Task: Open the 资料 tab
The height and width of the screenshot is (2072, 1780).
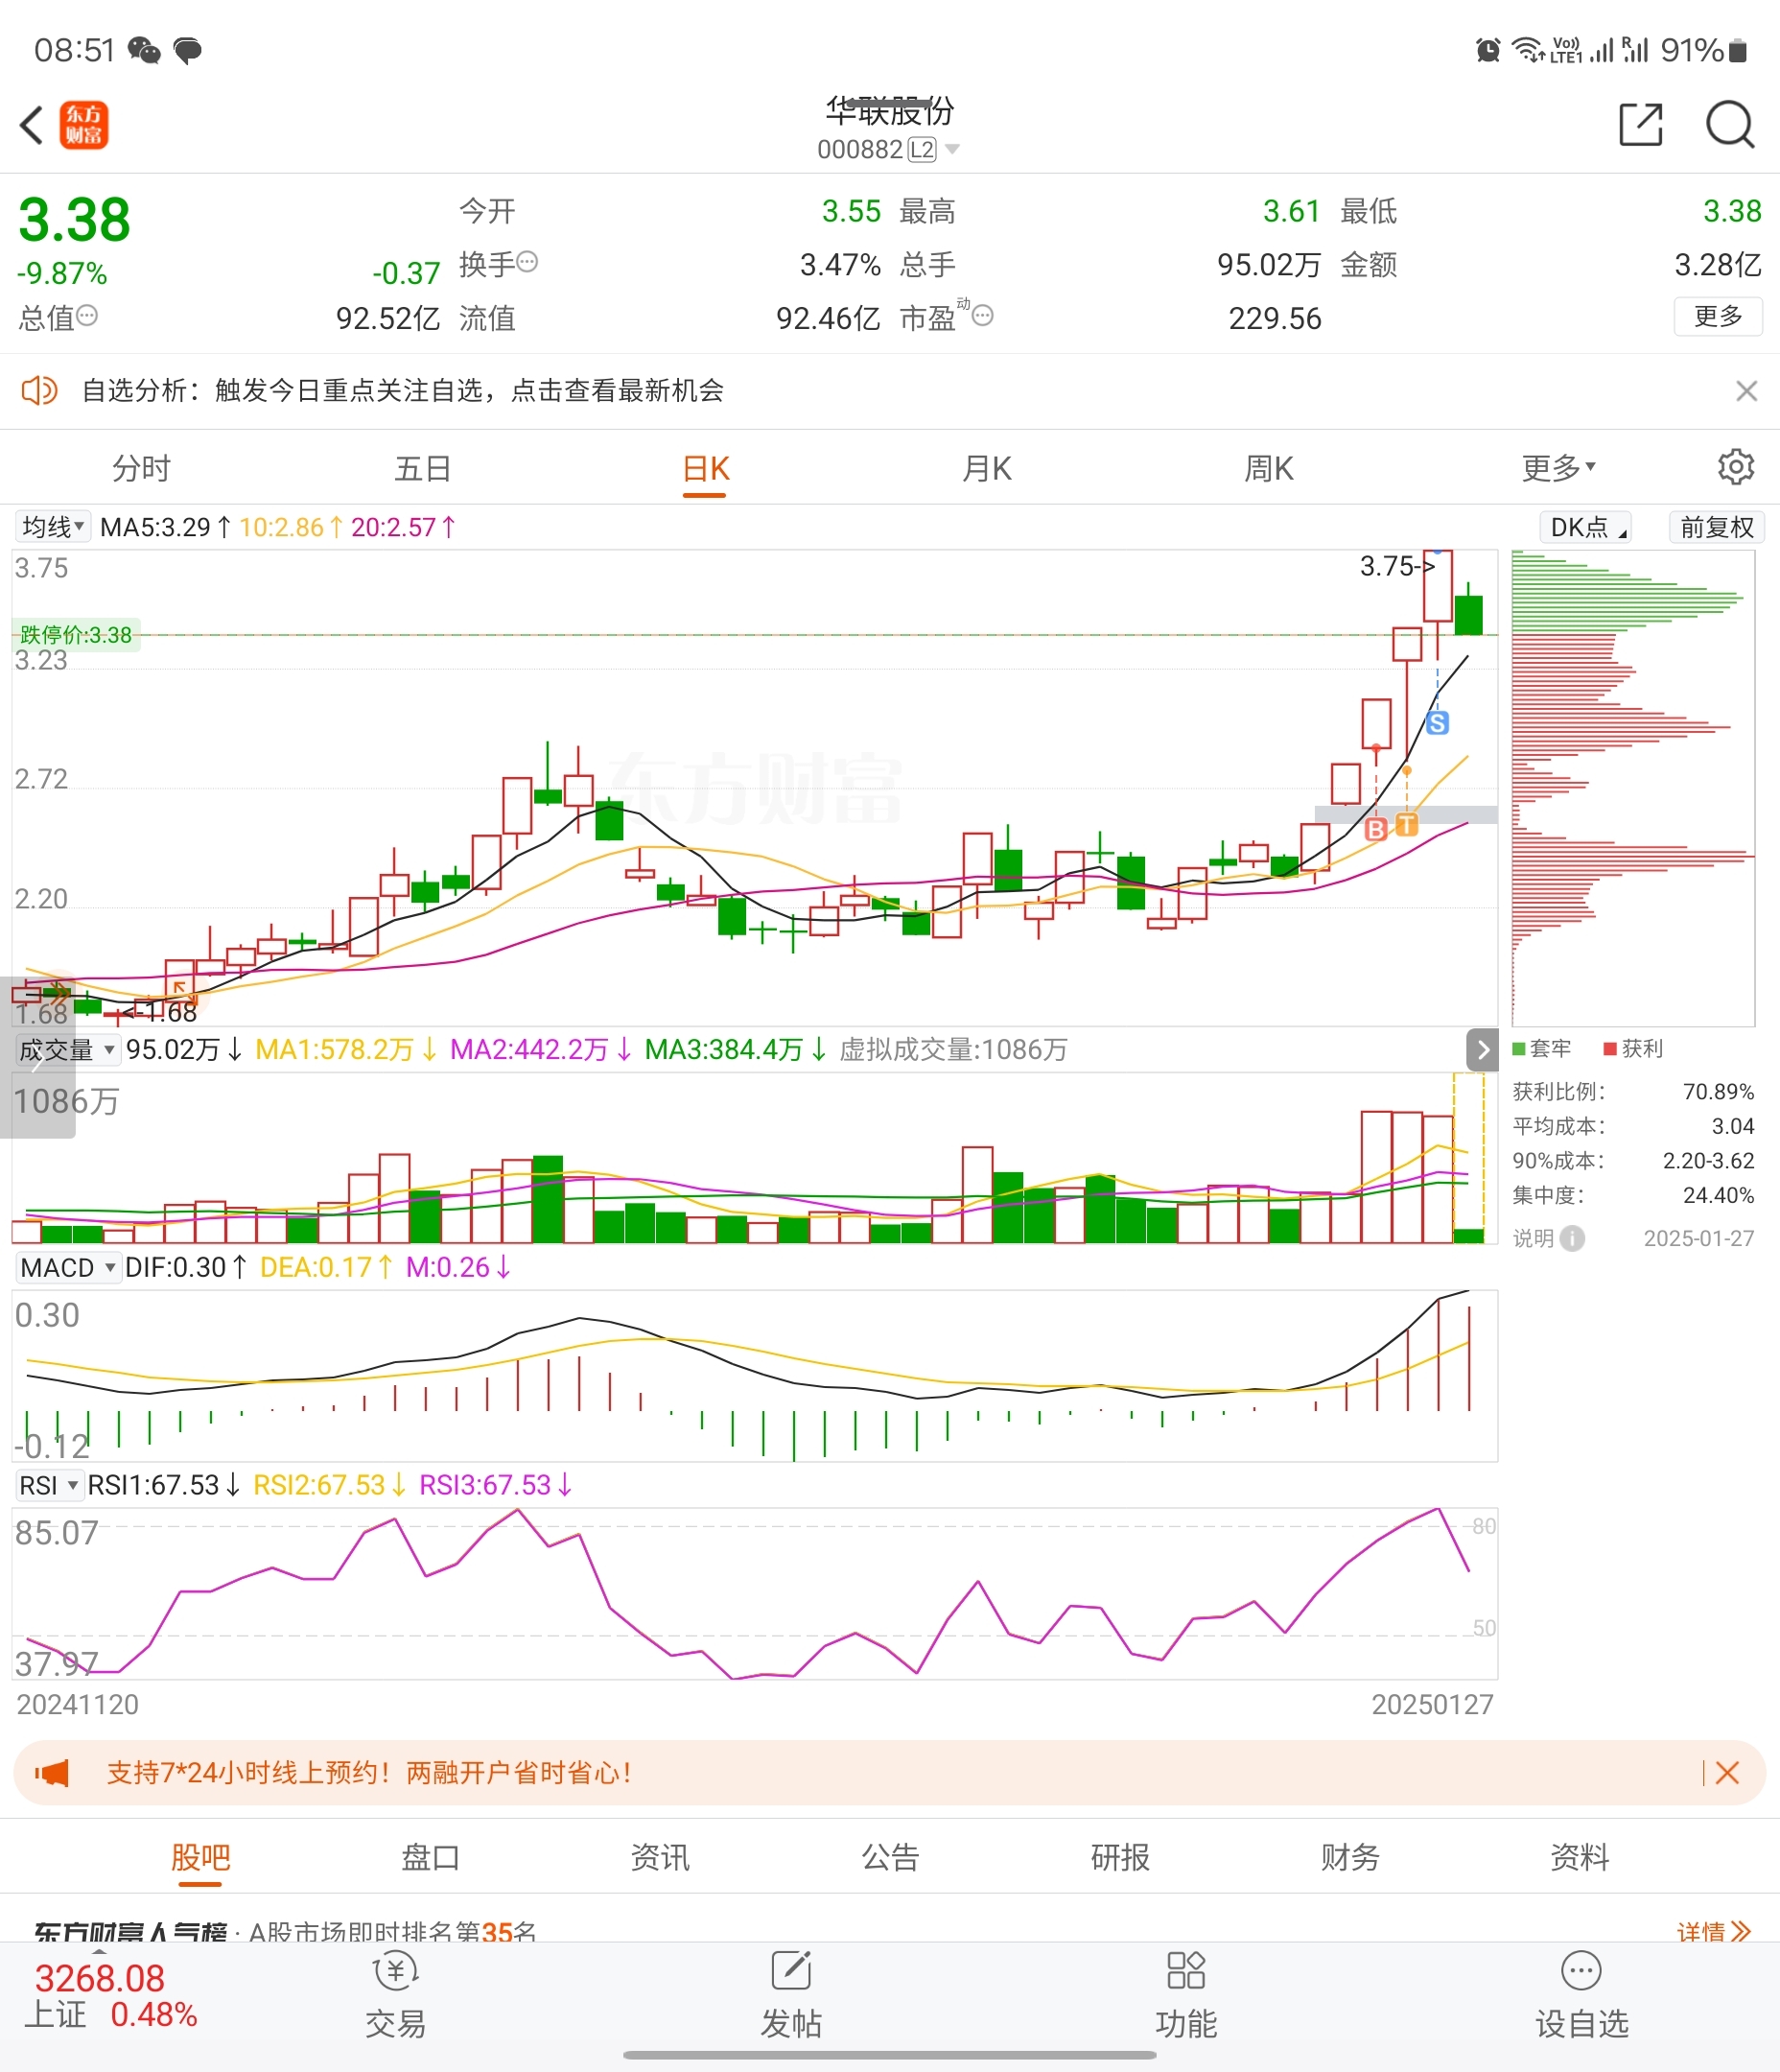Action: pyautogui.click(x=1580, y=1857)
